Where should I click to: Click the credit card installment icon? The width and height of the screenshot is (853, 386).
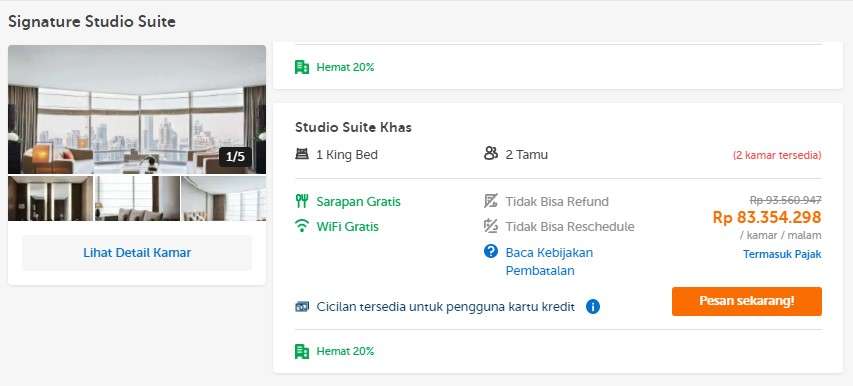(302, 307)
